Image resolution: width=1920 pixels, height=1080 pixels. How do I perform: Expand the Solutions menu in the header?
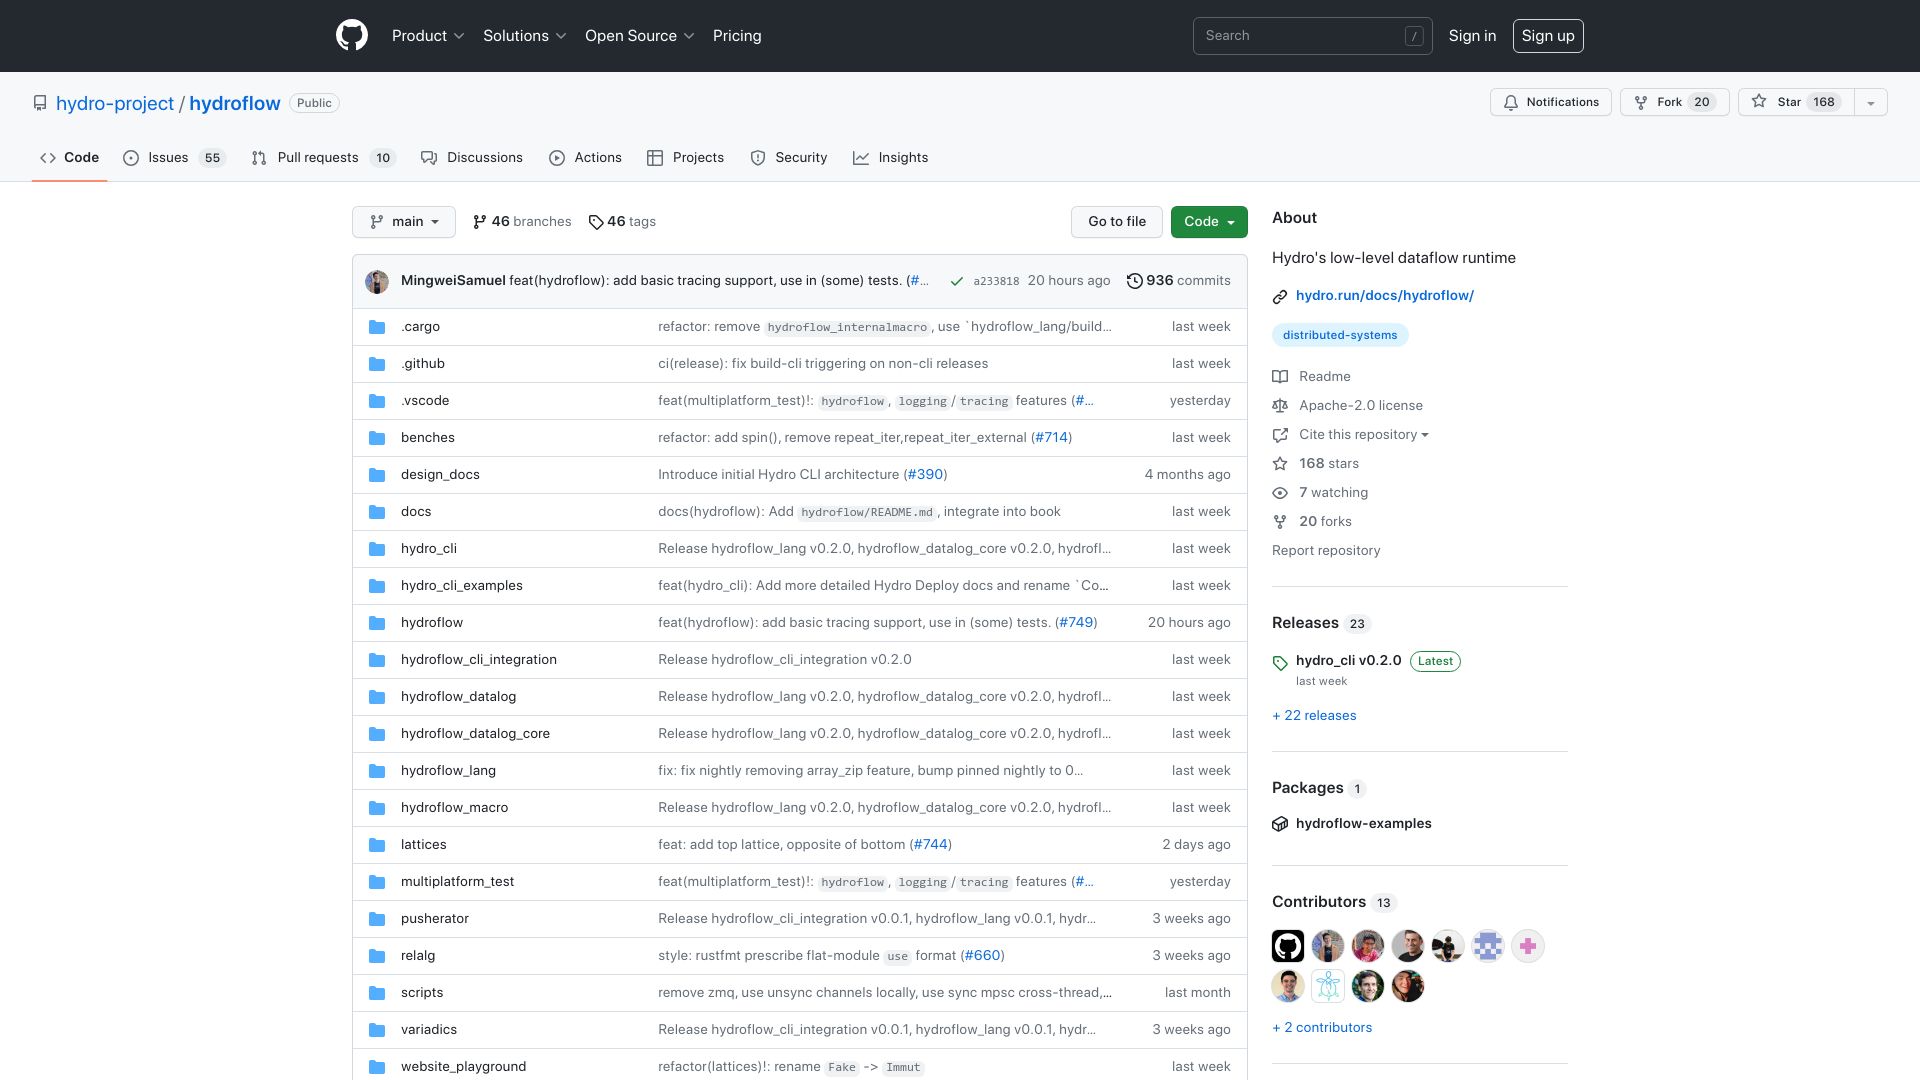point(525,36)
